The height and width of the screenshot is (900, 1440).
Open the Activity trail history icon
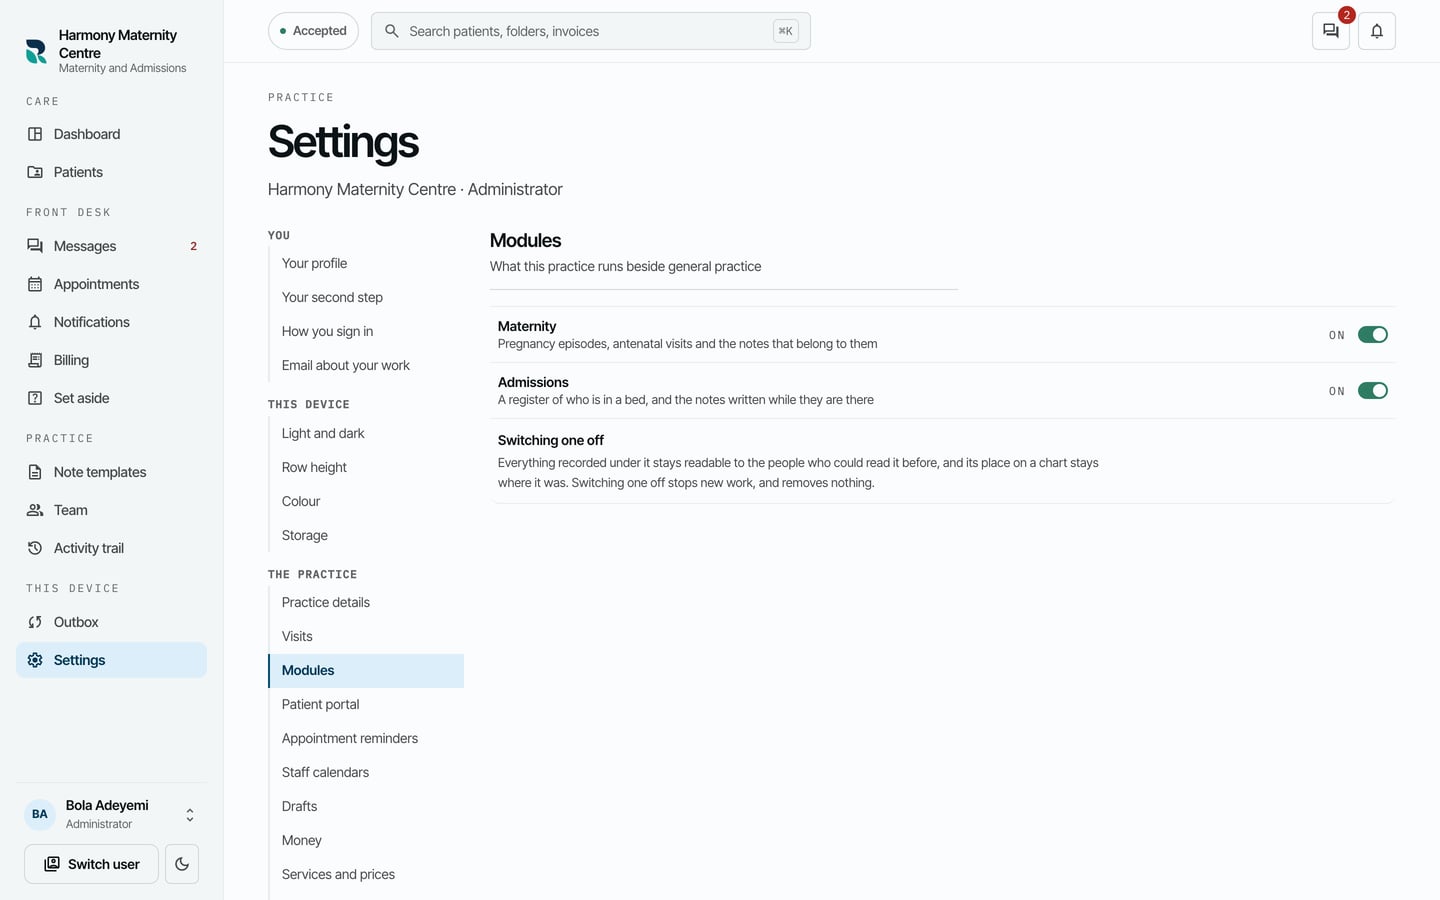(x=35, y=548)
